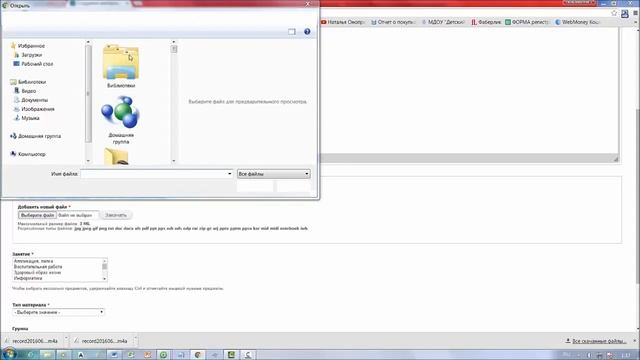640x360 pixels.
Task: Click the letter A taskbar icon
Action: [81, 355]
